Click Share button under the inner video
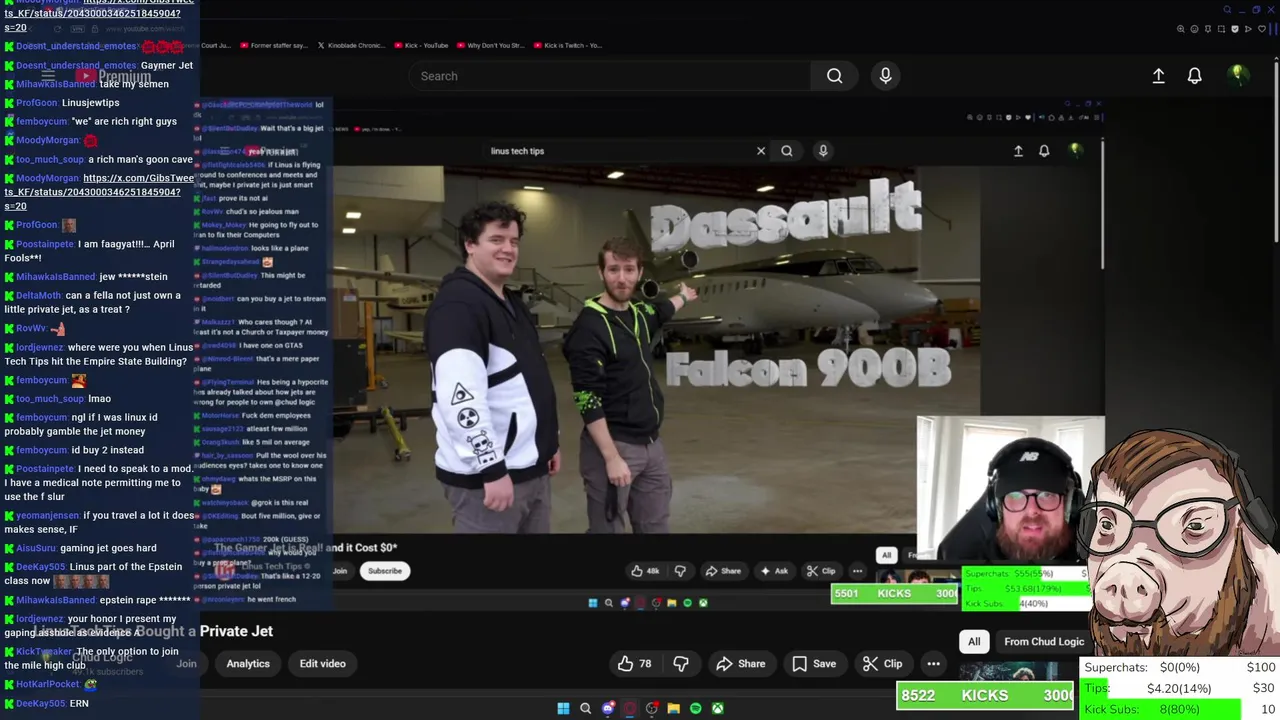The image size is (1280, 720). (x=723, y=571)
